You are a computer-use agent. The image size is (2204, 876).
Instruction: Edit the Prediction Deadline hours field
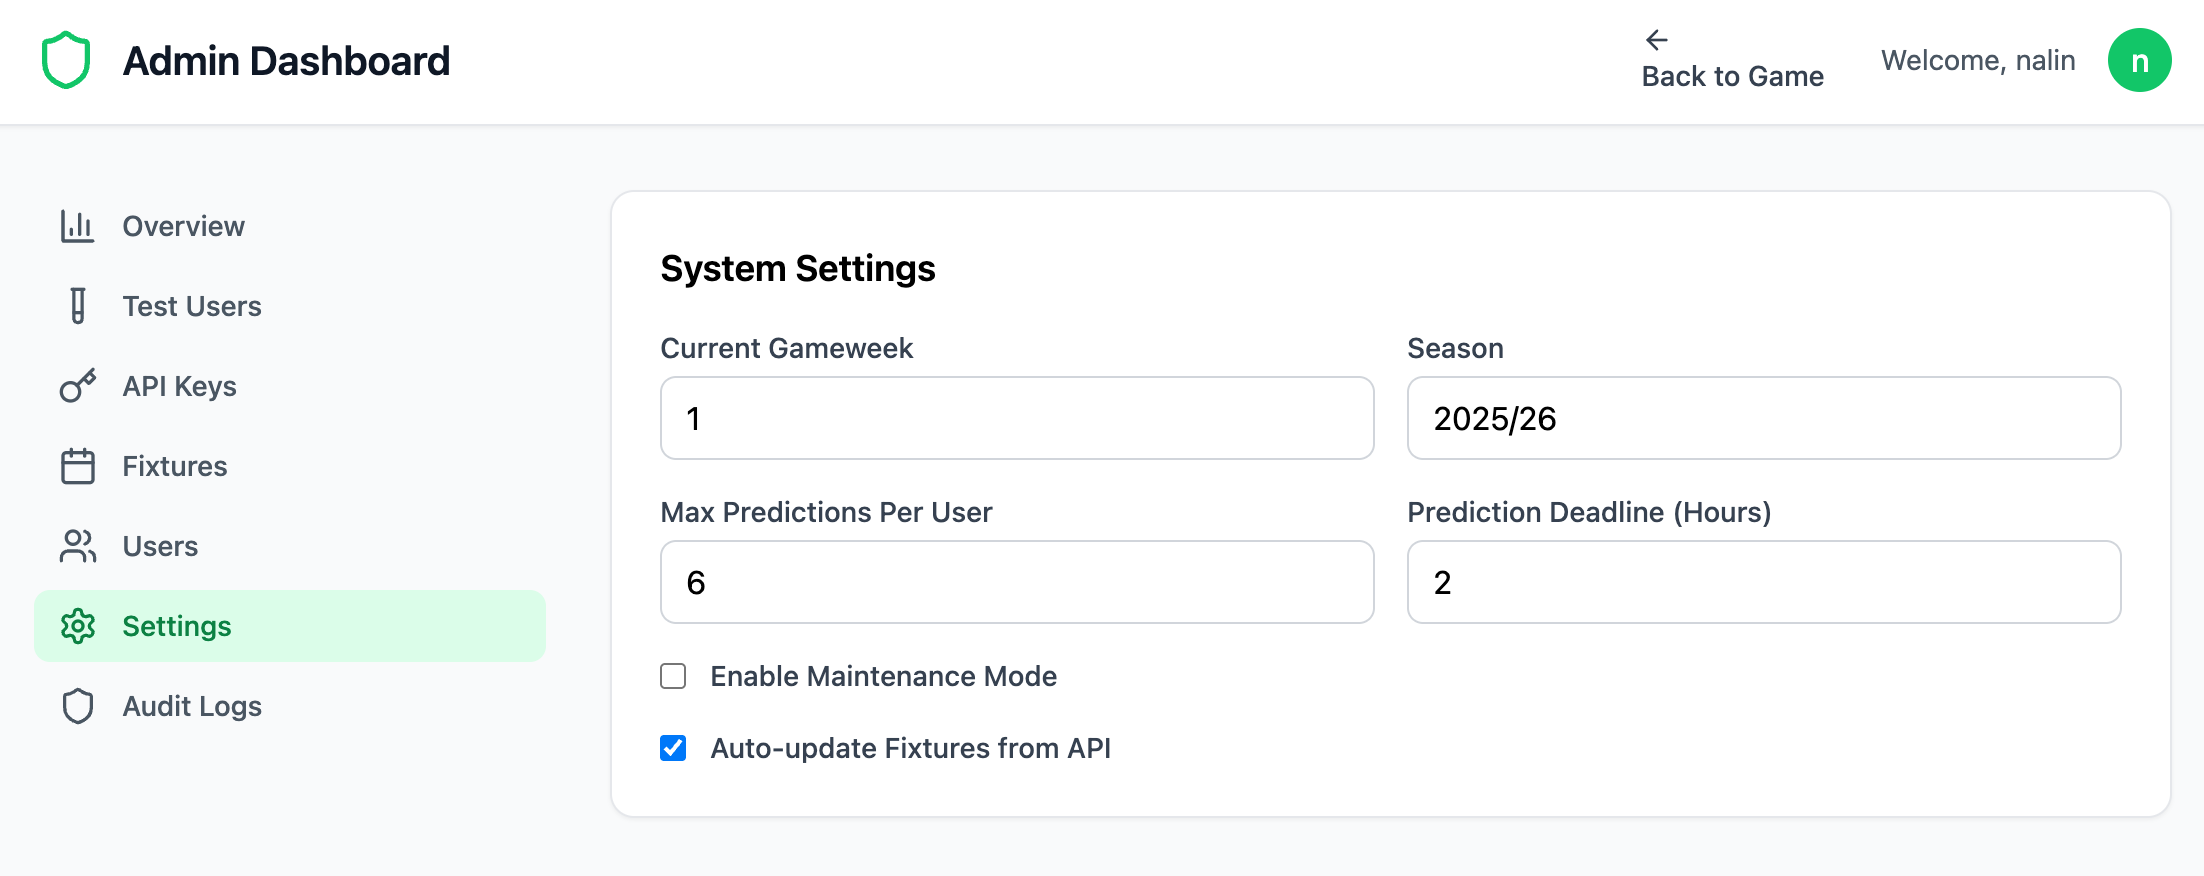pyautogui.click(x=1763, y=582)
